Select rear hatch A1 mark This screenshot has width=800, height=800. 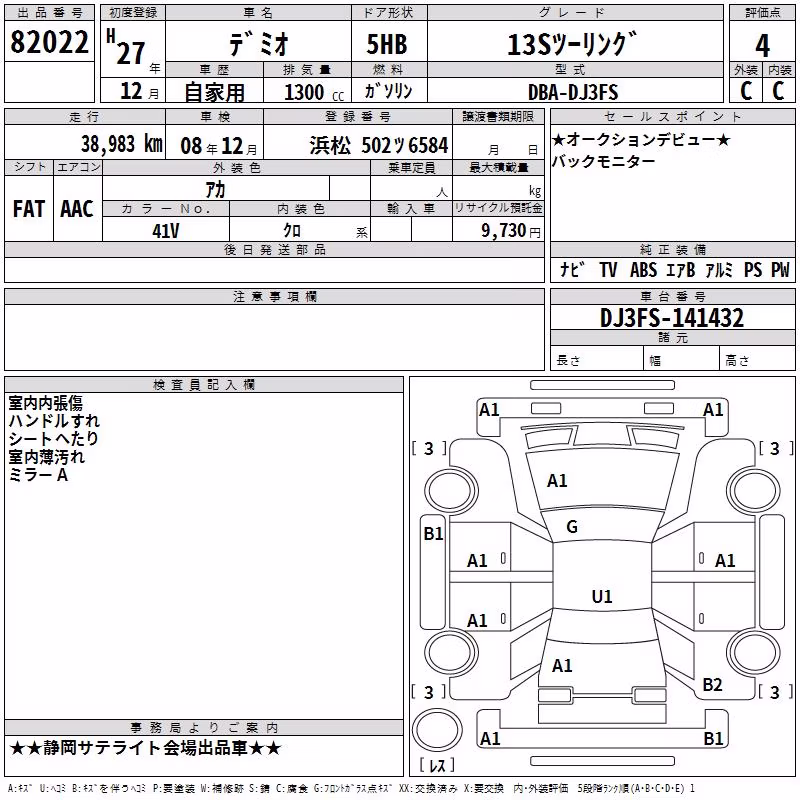click(562, 665)
